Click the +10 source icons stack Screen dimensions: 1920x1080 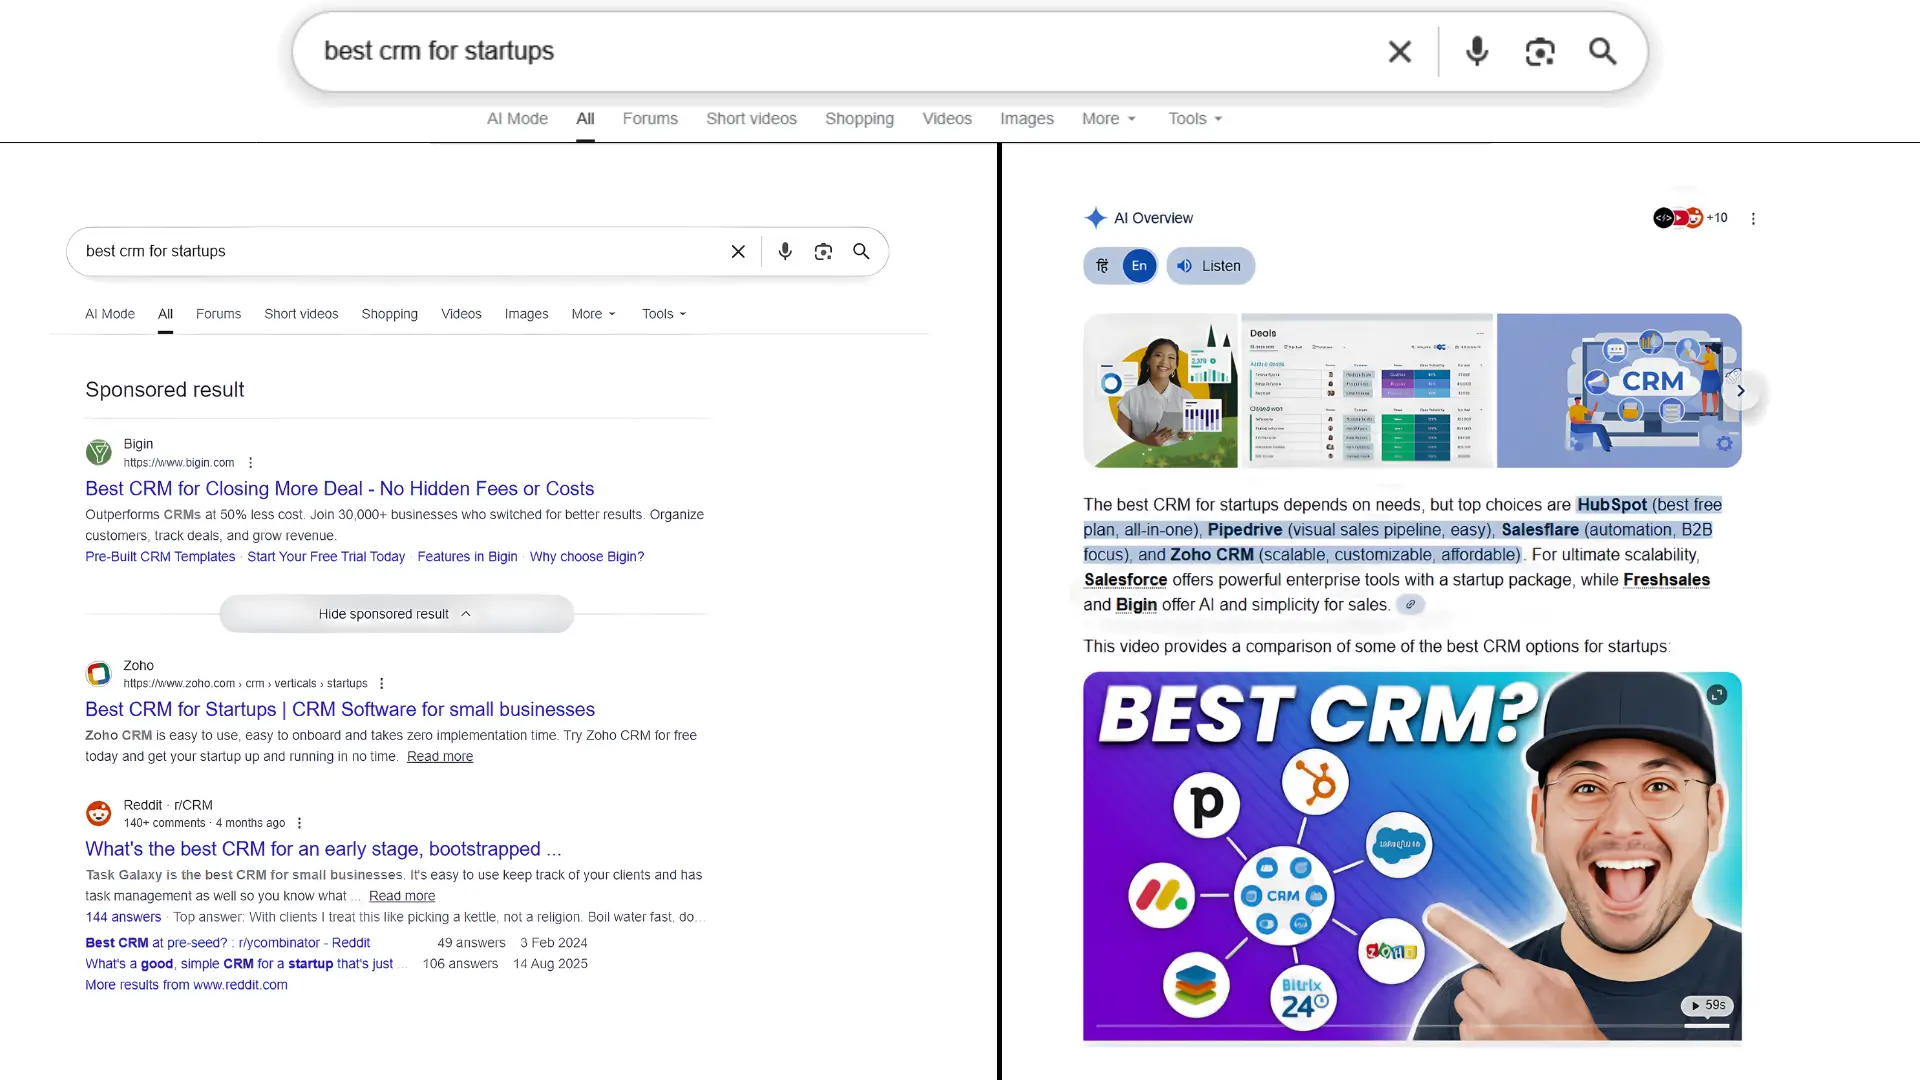(x=1690, y=217)
